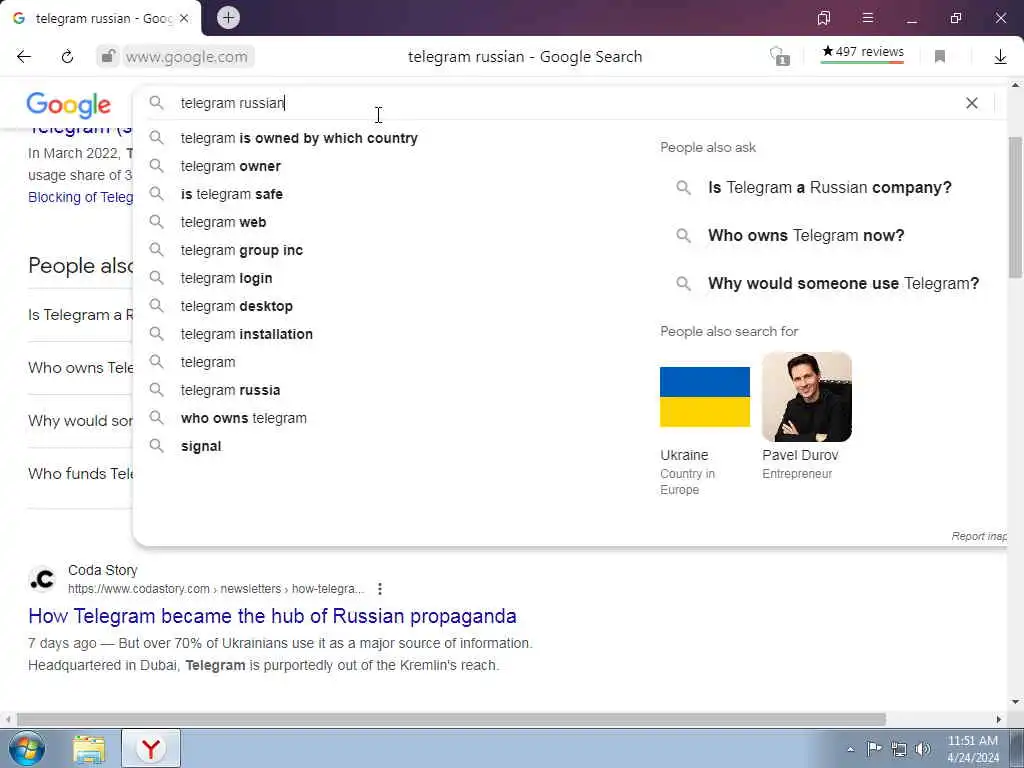Open the volume speaker tray icon
This screenshot has height=768, width=1024.
pyautogui.click(x=922, y=749)
